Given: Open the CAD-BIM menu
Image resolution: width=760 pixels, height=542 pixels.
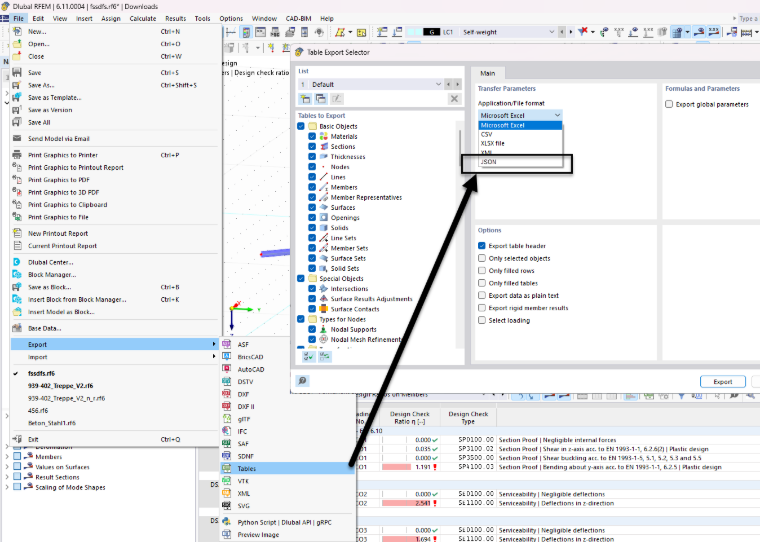Looking at the screenshot, I should click(x=298, y=18).
